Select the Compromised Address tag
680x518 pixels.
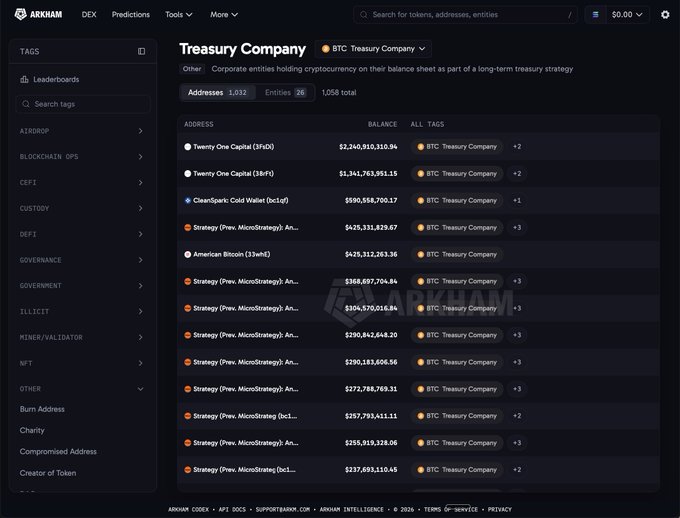[x=58, y=452]
